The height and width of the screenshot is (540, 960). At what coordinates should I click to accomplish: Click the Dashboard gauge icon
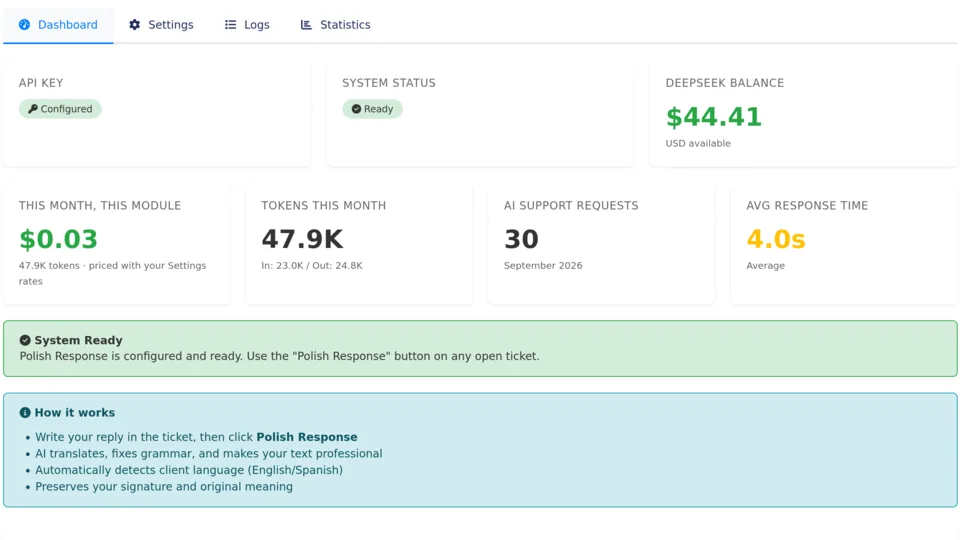point(24,24)
